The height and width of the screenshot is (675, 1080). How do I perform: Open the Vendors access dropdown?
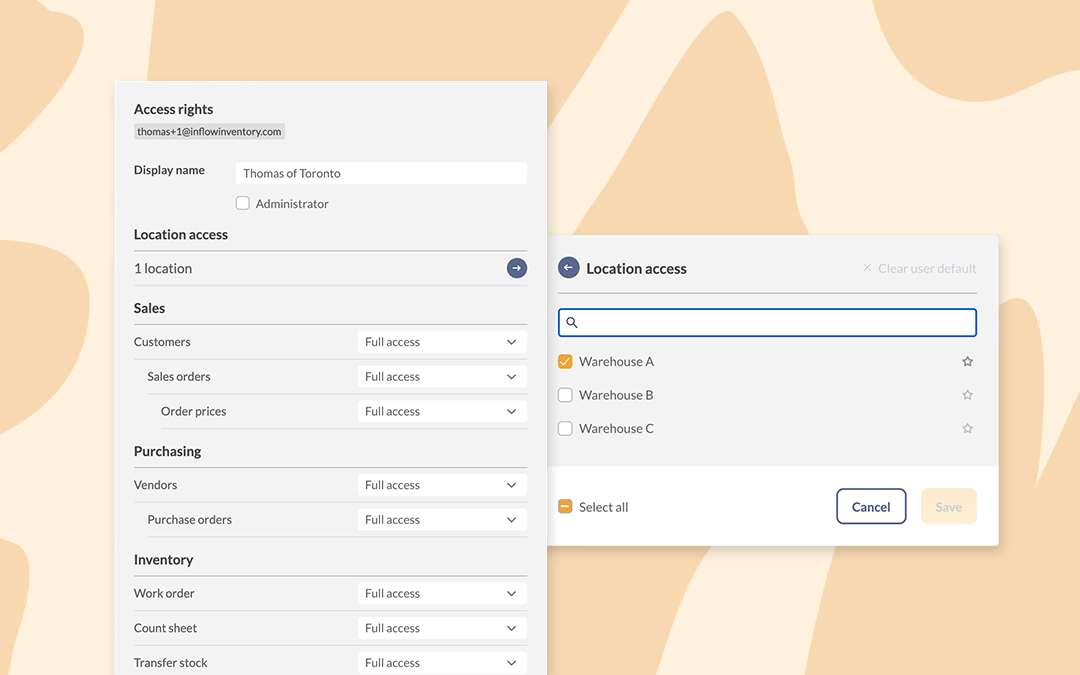[x=441, y=485]
